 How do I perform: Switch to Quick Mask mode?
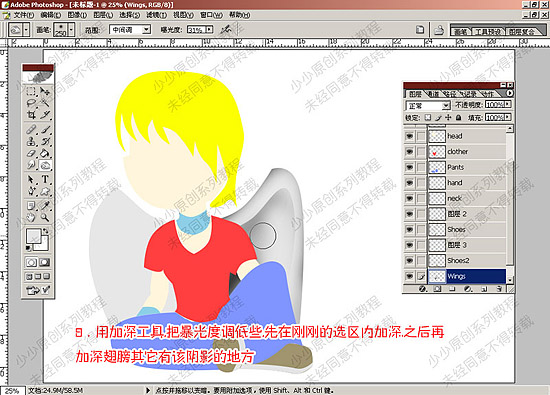click(x=45, y=262)
